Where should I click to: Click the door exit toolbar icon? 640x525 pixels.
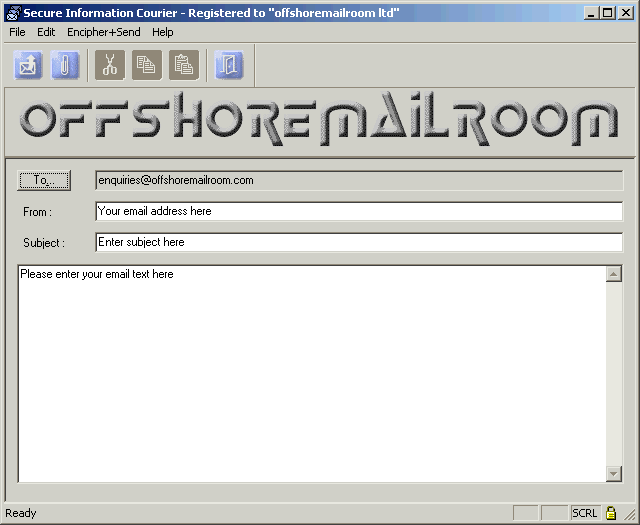[x=229, y=65]
